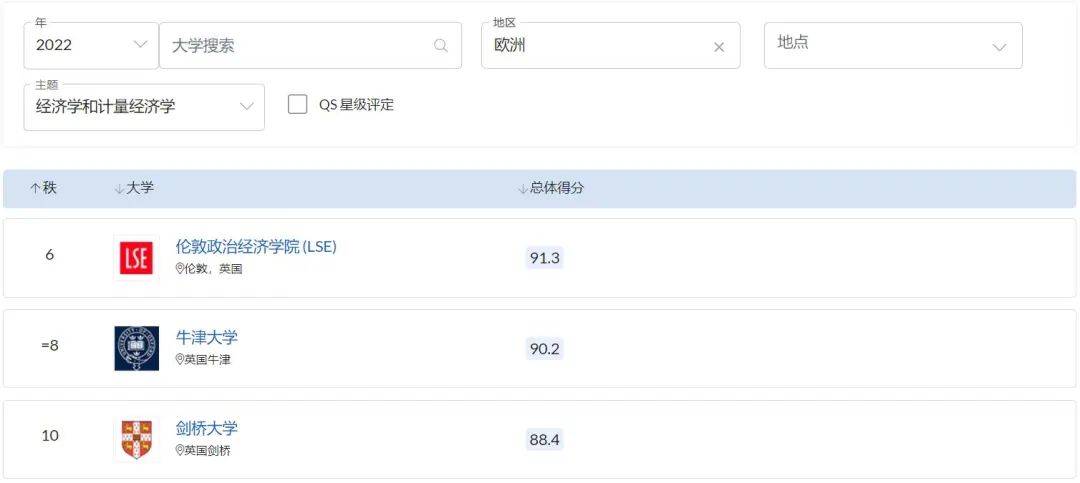1080x483 pixels.
Task: Click location pin next to 伦敦，英国
Action: pos(180,269)
